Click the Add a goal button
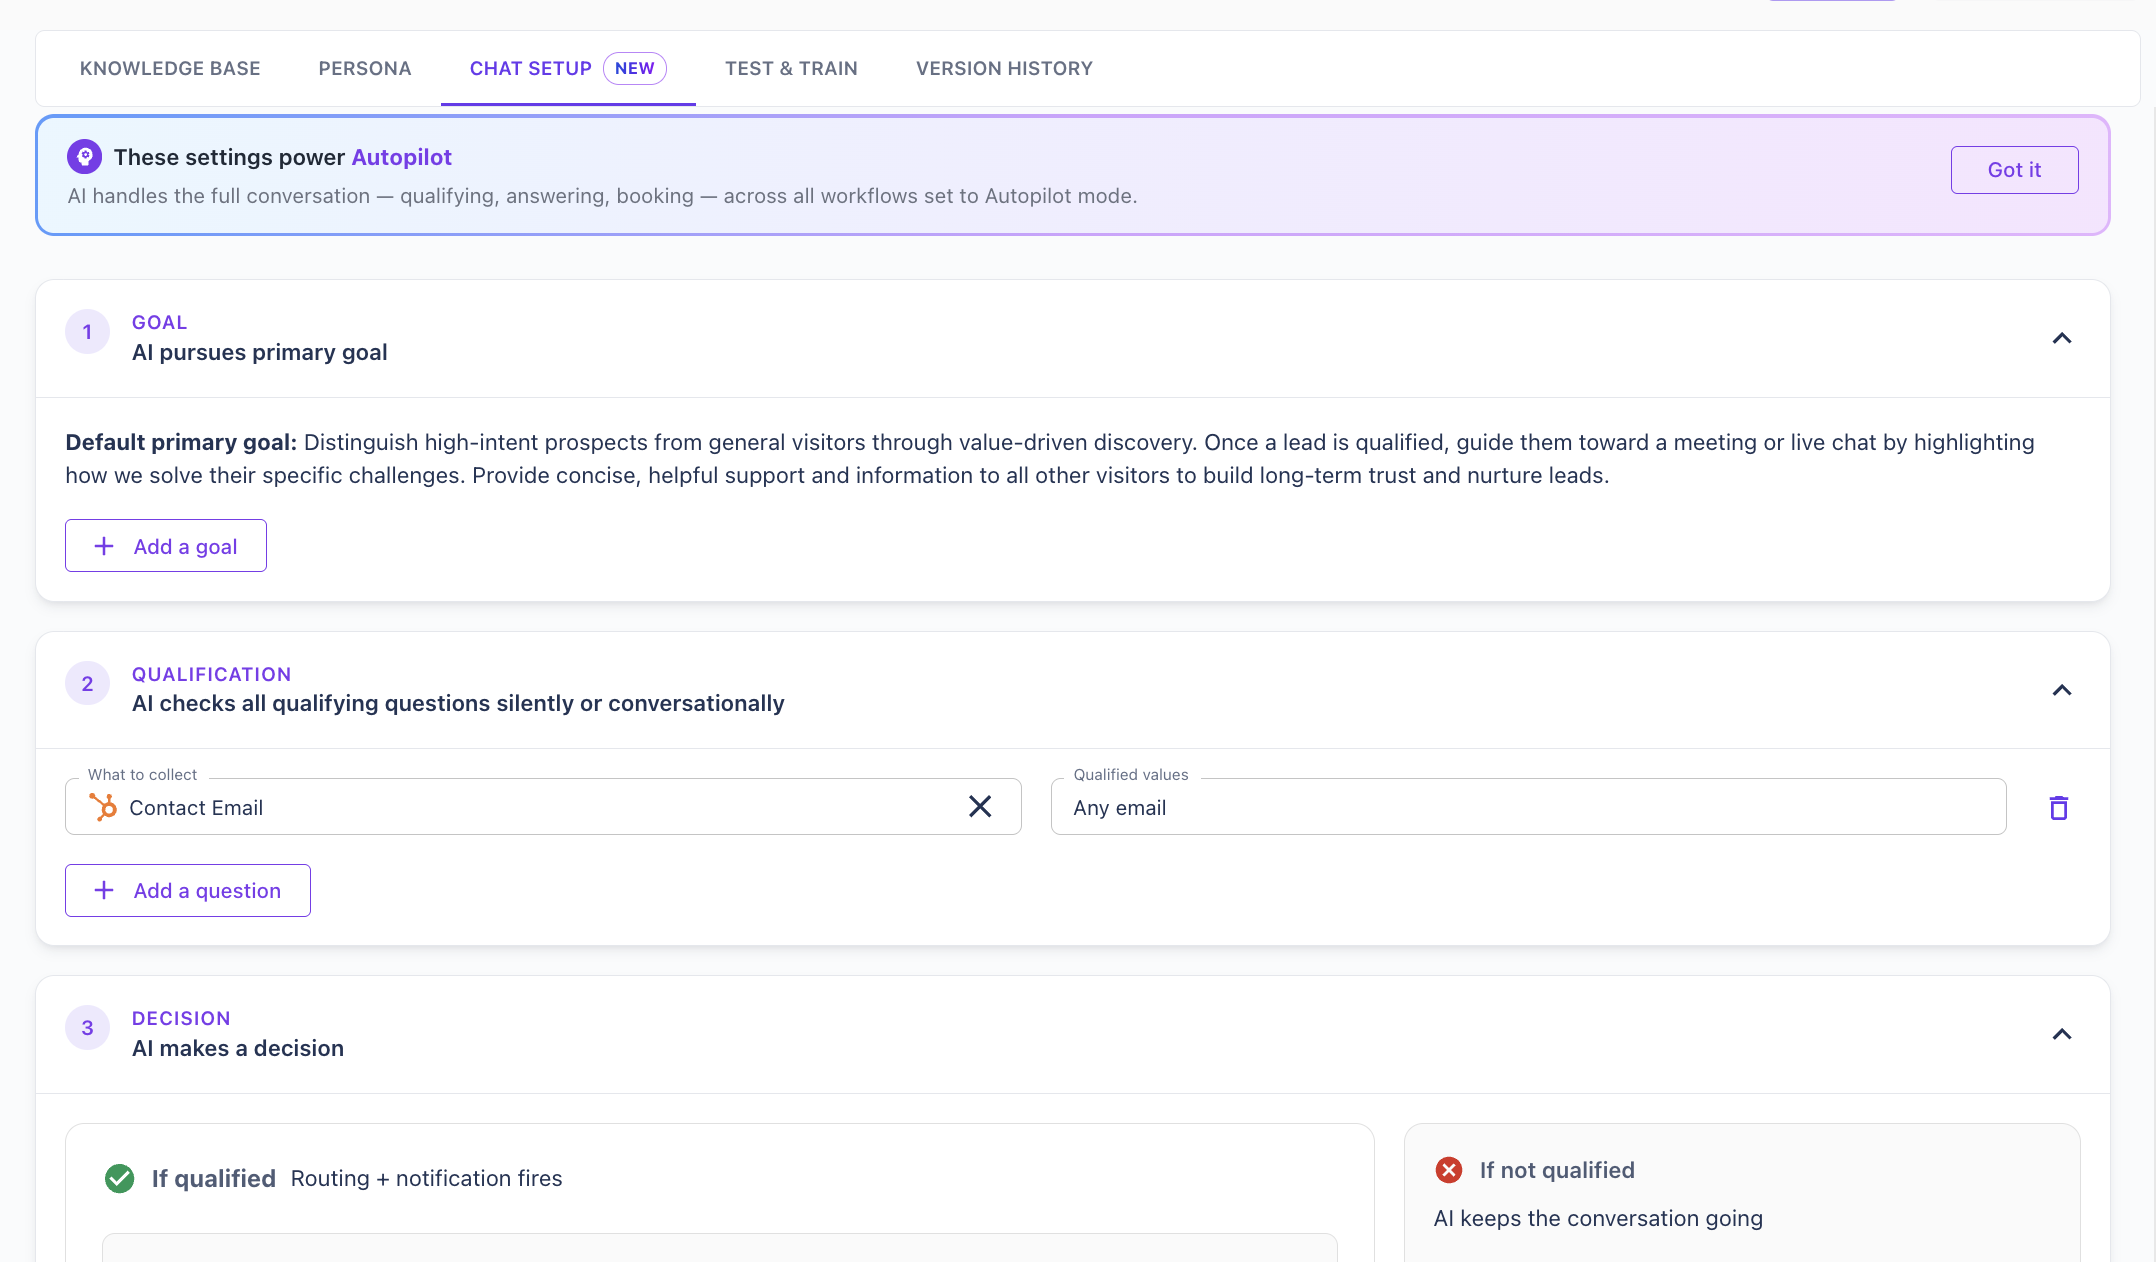The height and width of the screenshot is (1262, 2156). click(x=166, y=546)
